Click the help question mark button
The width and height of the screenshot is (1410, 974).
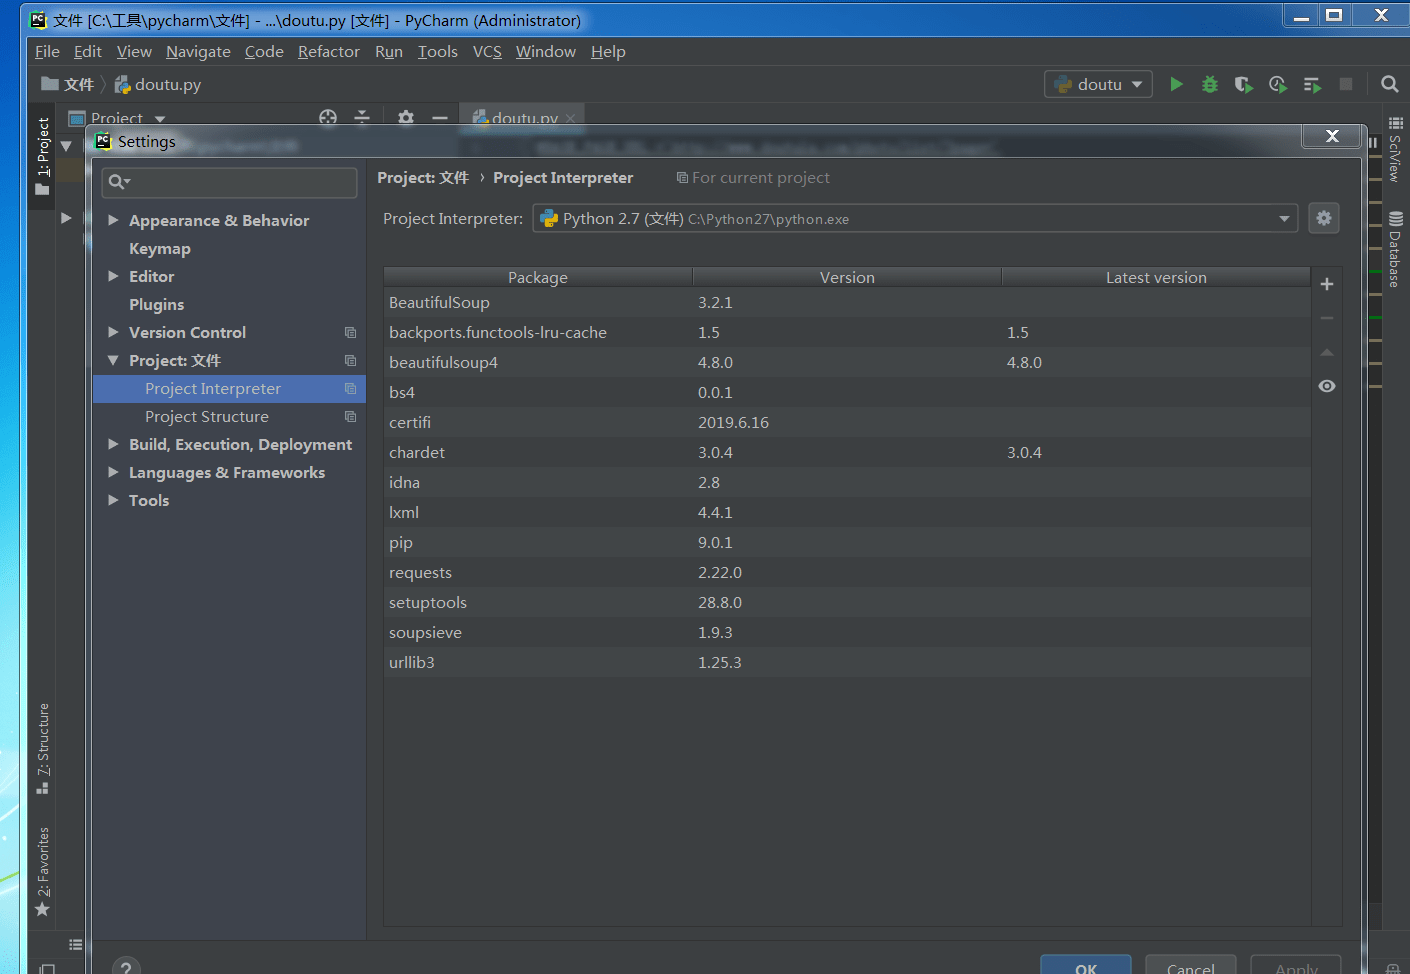126,967
